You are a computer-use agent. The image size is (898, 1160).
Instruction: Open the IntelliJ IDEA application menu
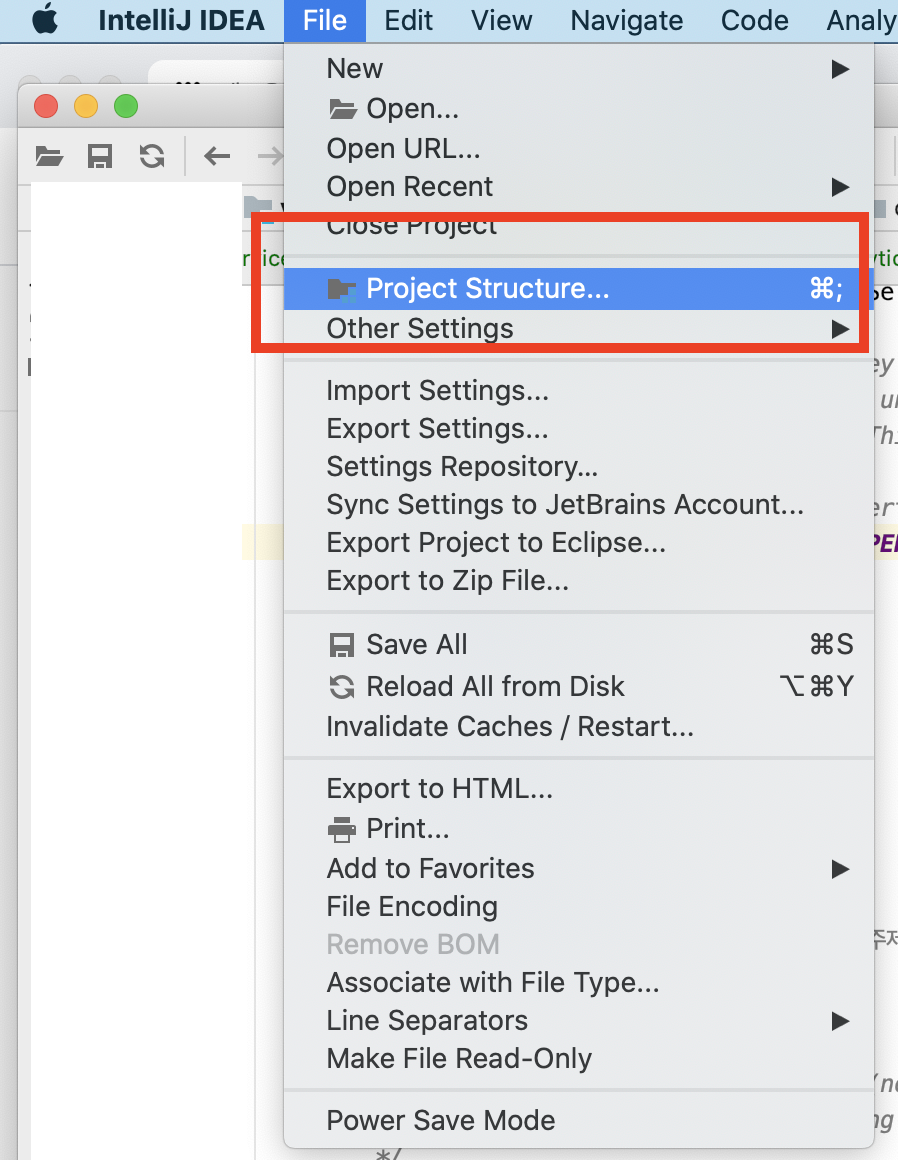[181, 21]
